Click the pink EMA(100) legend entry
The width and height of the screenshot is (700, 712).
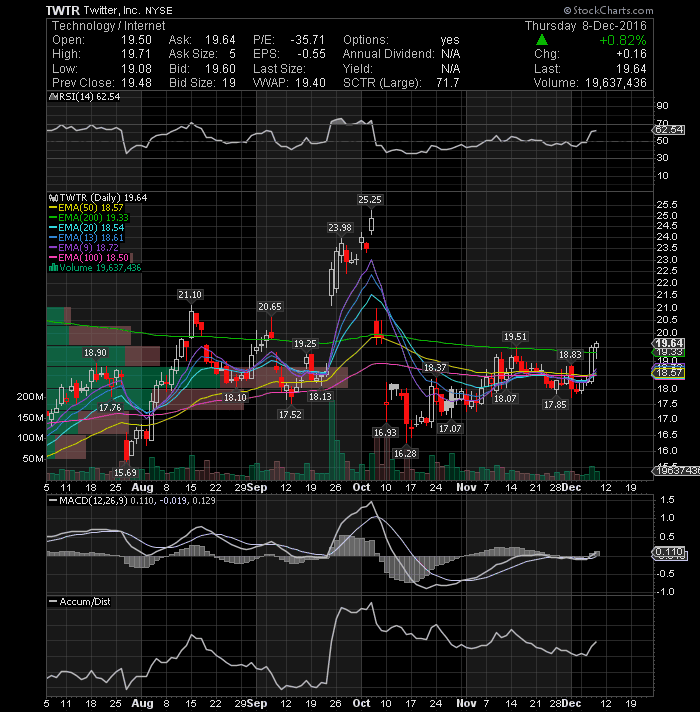click(x=89, y=258)
